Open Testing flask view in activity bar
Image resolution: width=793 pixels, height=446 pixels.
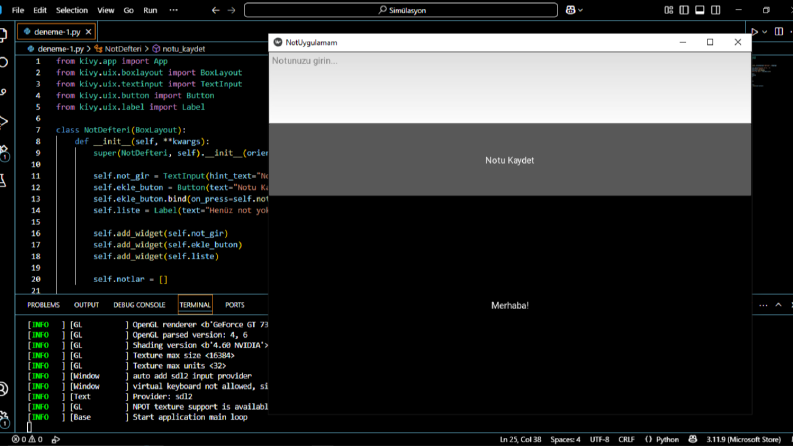click(3, 180)
